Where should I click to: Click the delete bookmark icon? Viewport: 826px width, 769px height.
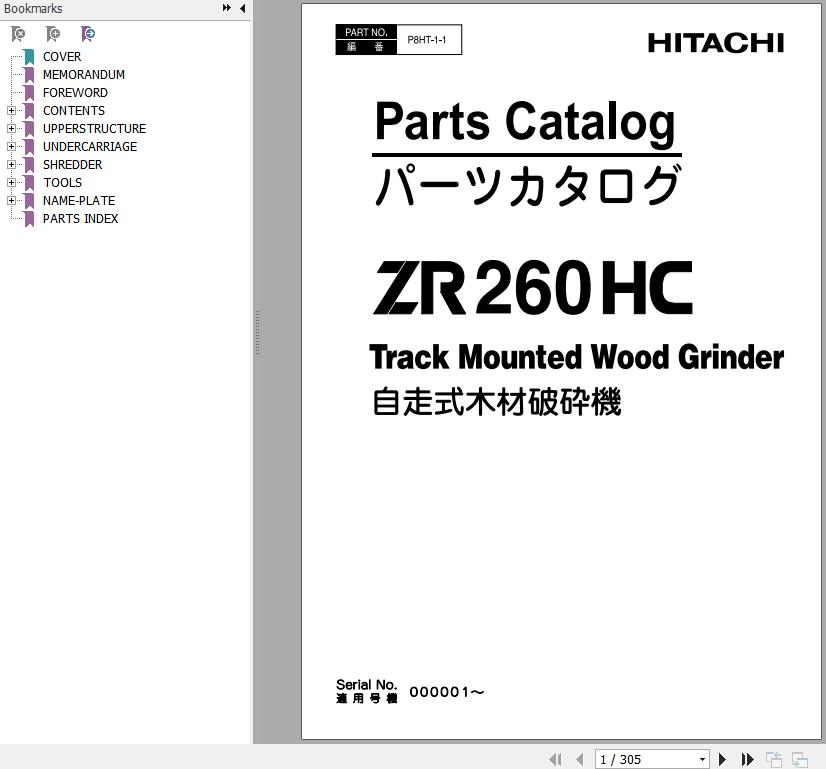pyautogui.click(x=18, y=34)
